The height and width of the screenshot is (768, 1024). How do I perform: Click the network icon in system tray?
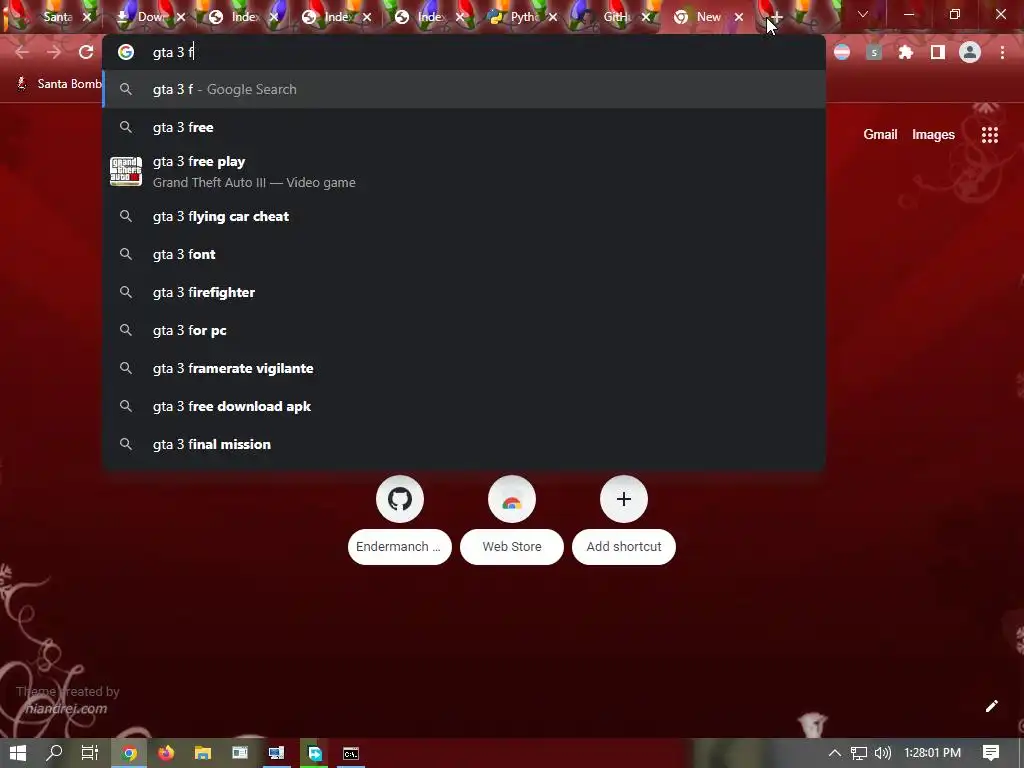point(859,753)
